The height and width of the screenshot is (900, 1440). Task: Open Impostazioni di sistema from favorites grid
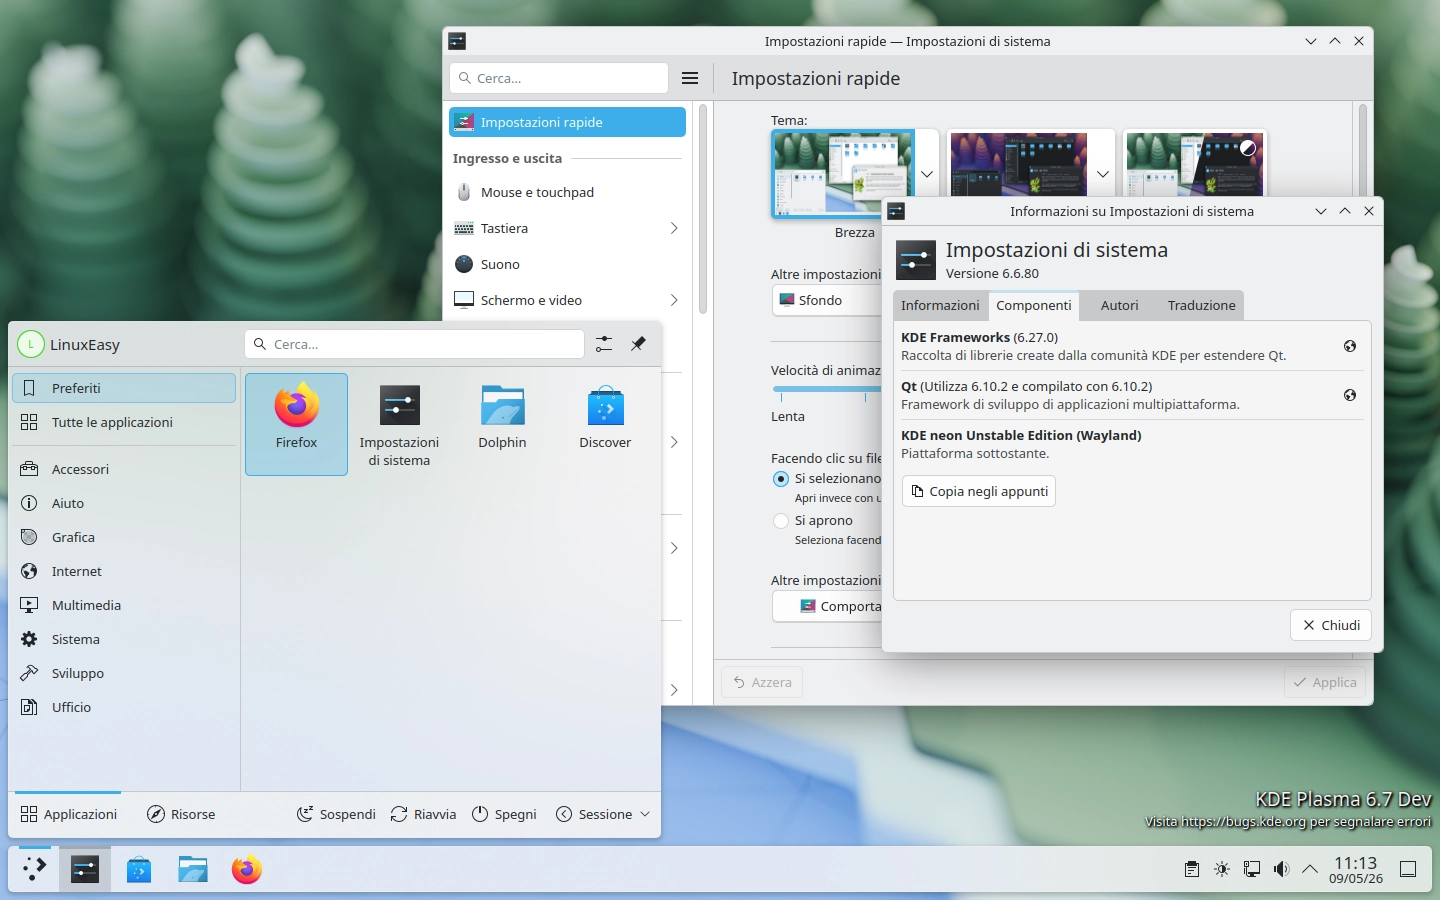[399, 424]
